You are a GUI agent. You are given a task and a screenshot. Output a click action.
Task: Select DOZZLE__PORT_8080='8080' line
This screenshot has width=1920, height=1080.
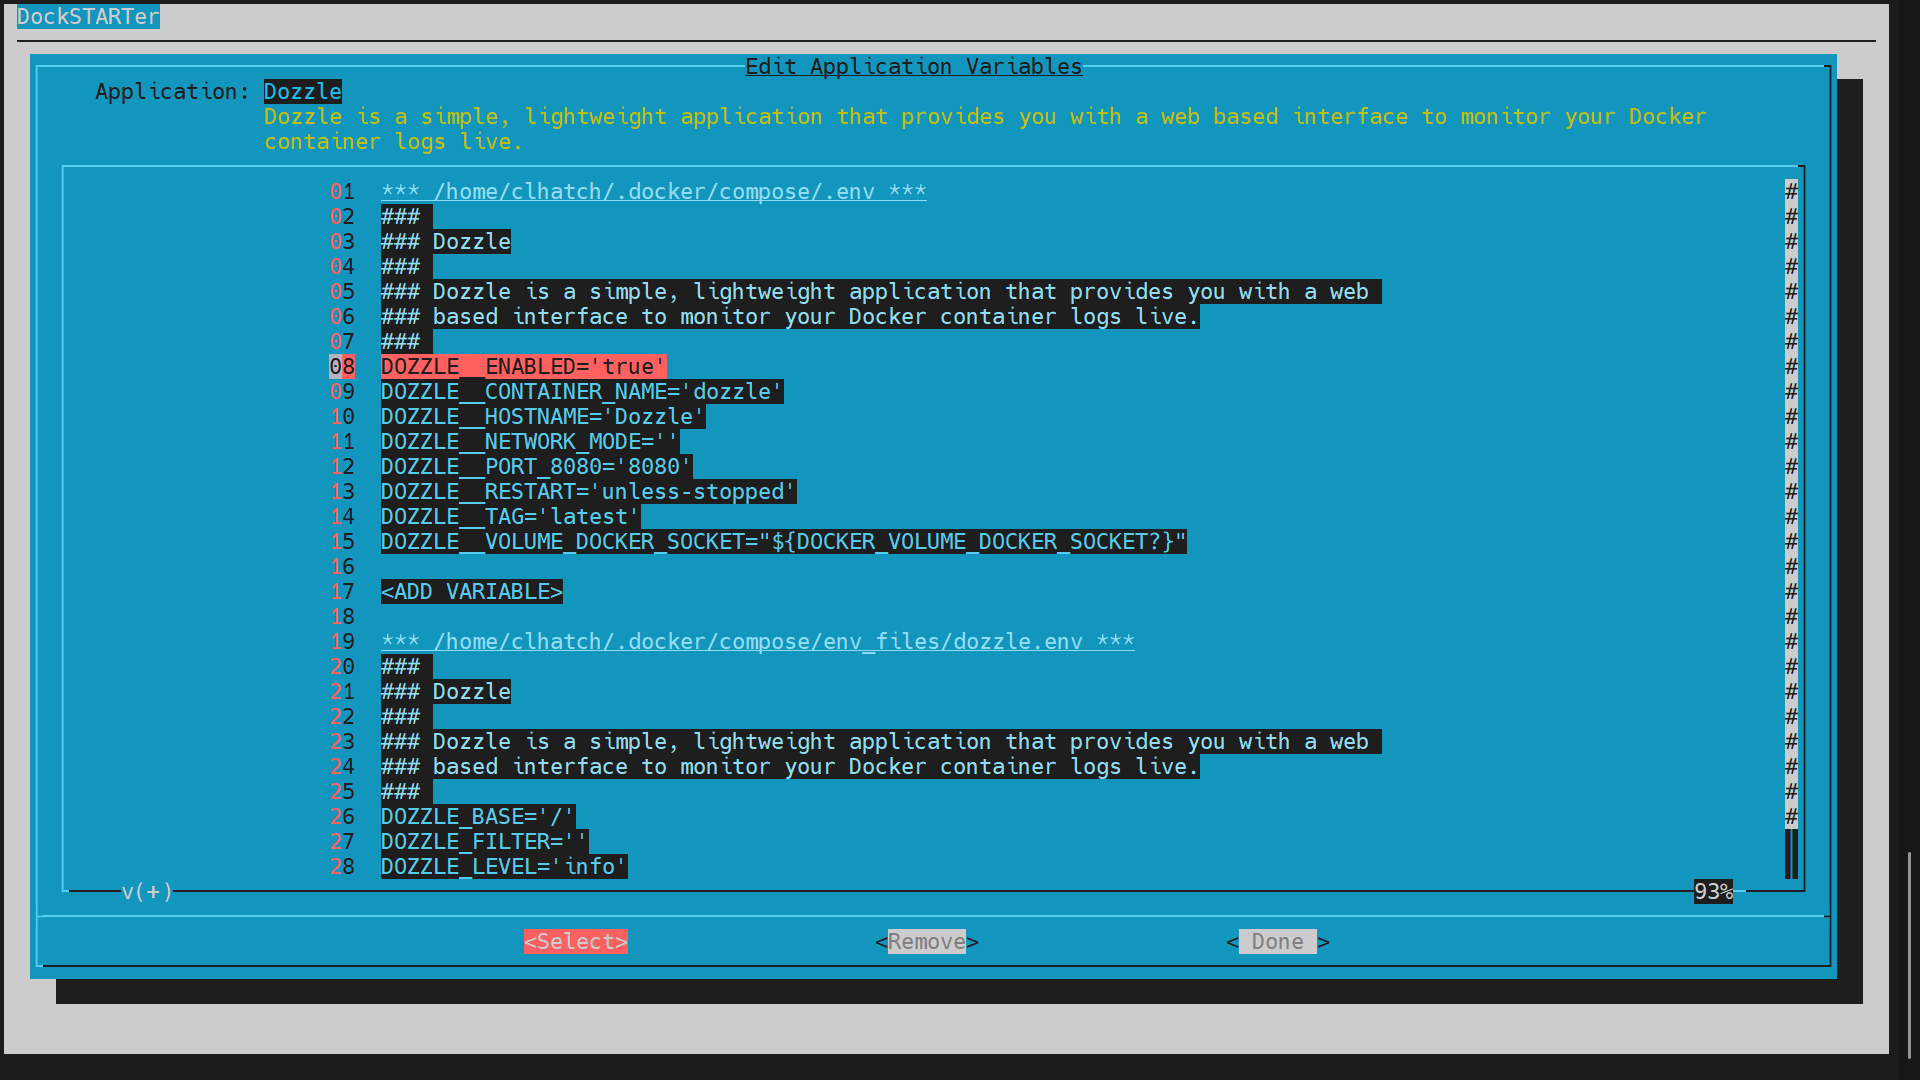click(x=537, y=466)
